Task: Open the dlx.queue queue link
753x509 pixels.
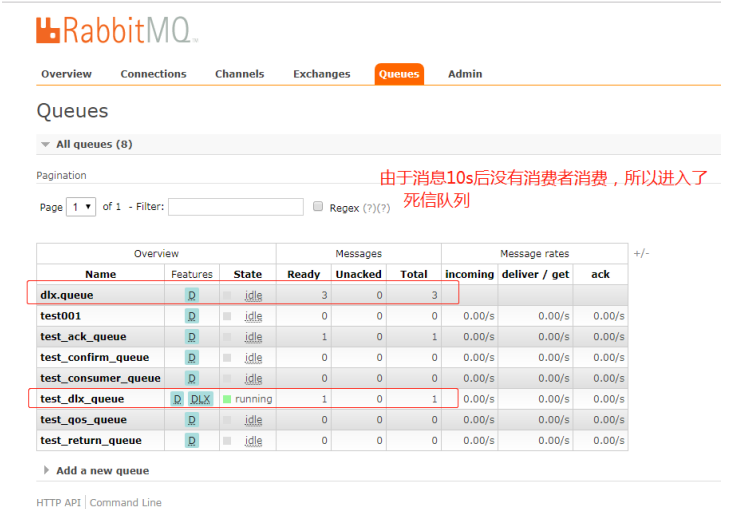Action: tap(67, 295)
